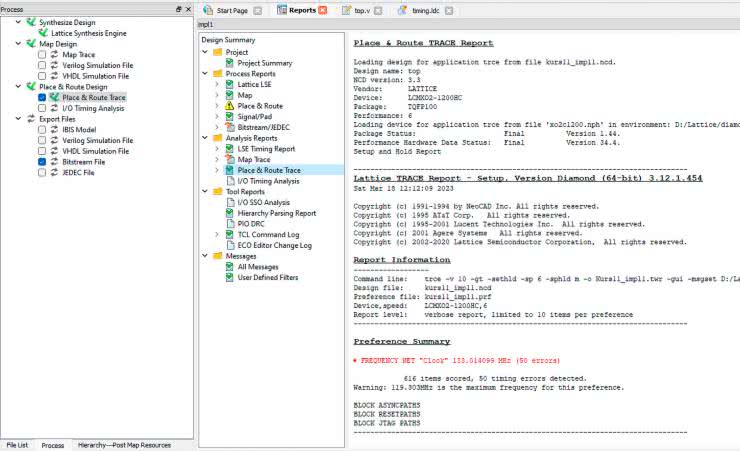740x451 pixels.
Task: Open the Place & Route warning report icon
Action: click(229, 105)
